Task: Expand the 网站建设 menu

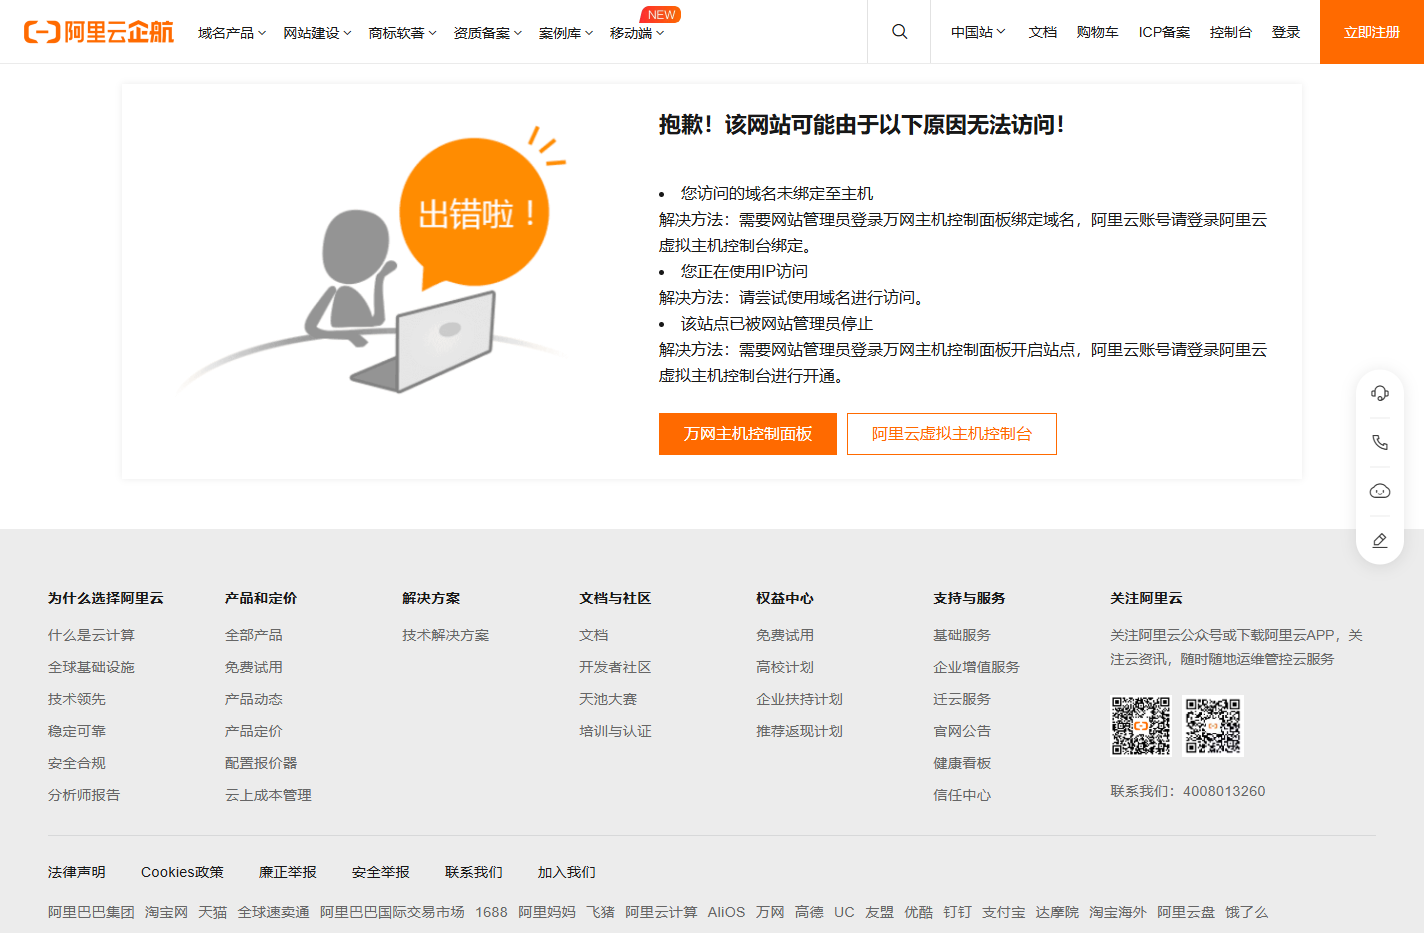Action: point(317,33)
